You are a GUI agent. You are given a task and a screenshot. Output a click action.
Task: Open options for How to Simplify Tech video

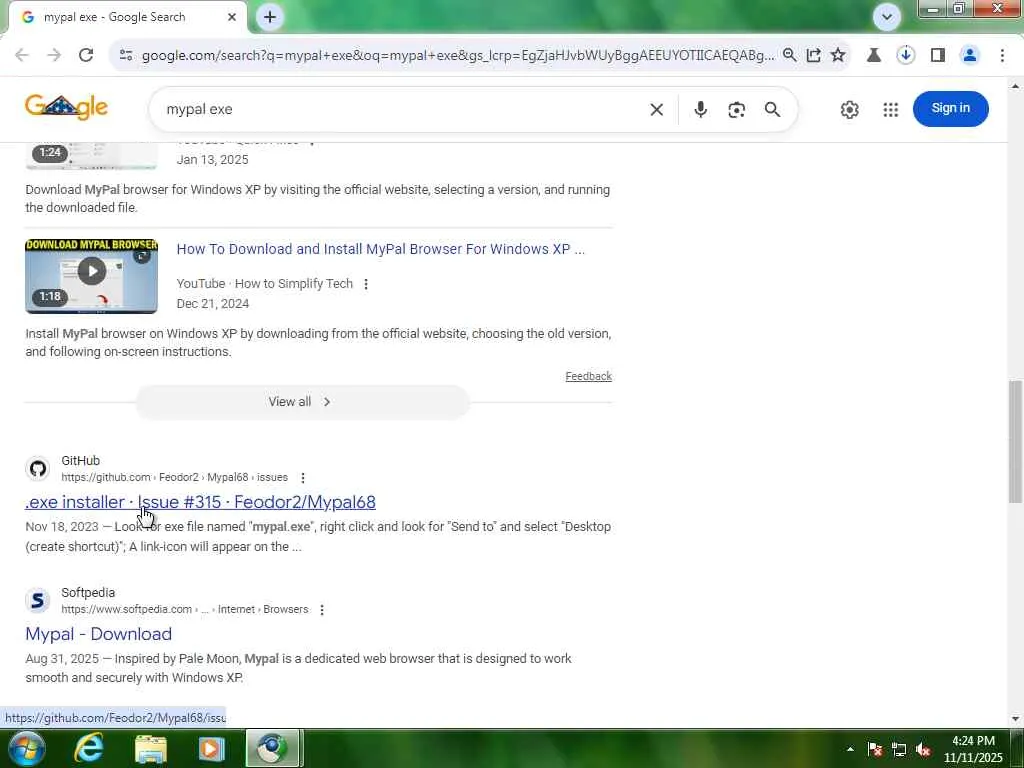point(366,284)
